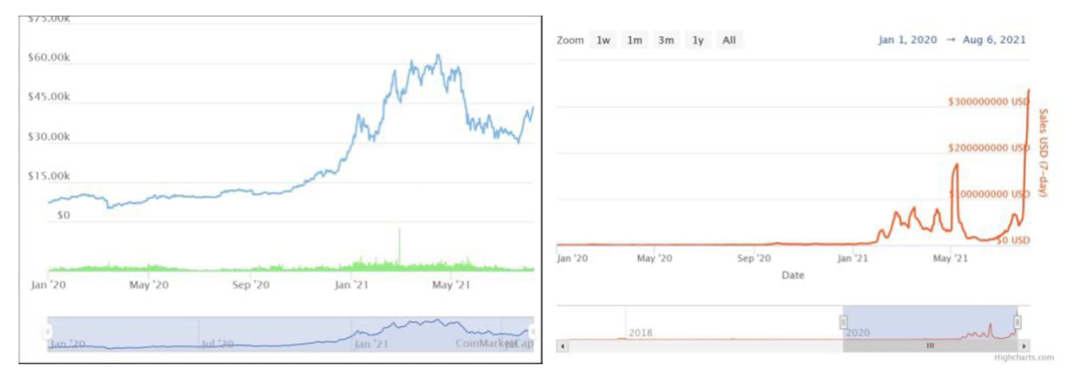The height and width of the screenshot is (381, 1080).
Task: Click the Jan 1, 2020 start date field
Action: click(x=907, y=40)
